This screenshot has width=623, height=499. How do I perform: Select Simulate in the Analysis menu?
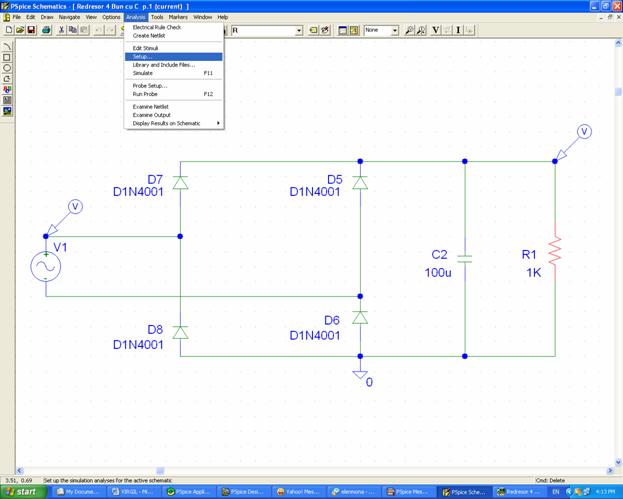tap(143, 73)
